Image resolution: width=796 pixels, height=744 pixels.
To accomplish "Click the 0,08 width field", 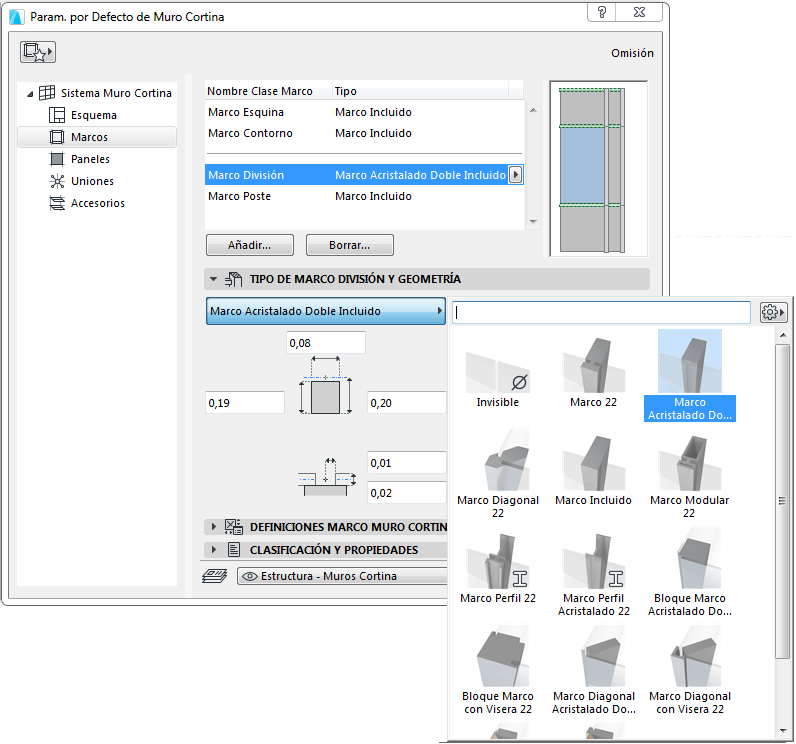I will coord(325,343).
